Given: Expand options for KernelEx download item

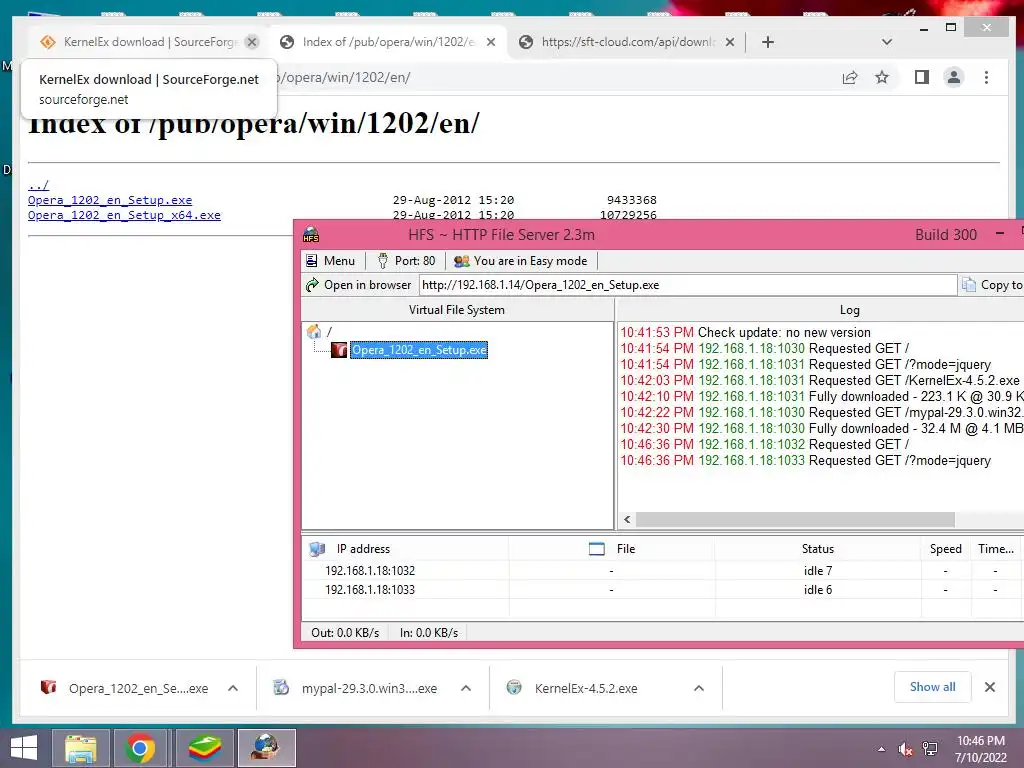Looking at the screenshot, I should 699,688.
